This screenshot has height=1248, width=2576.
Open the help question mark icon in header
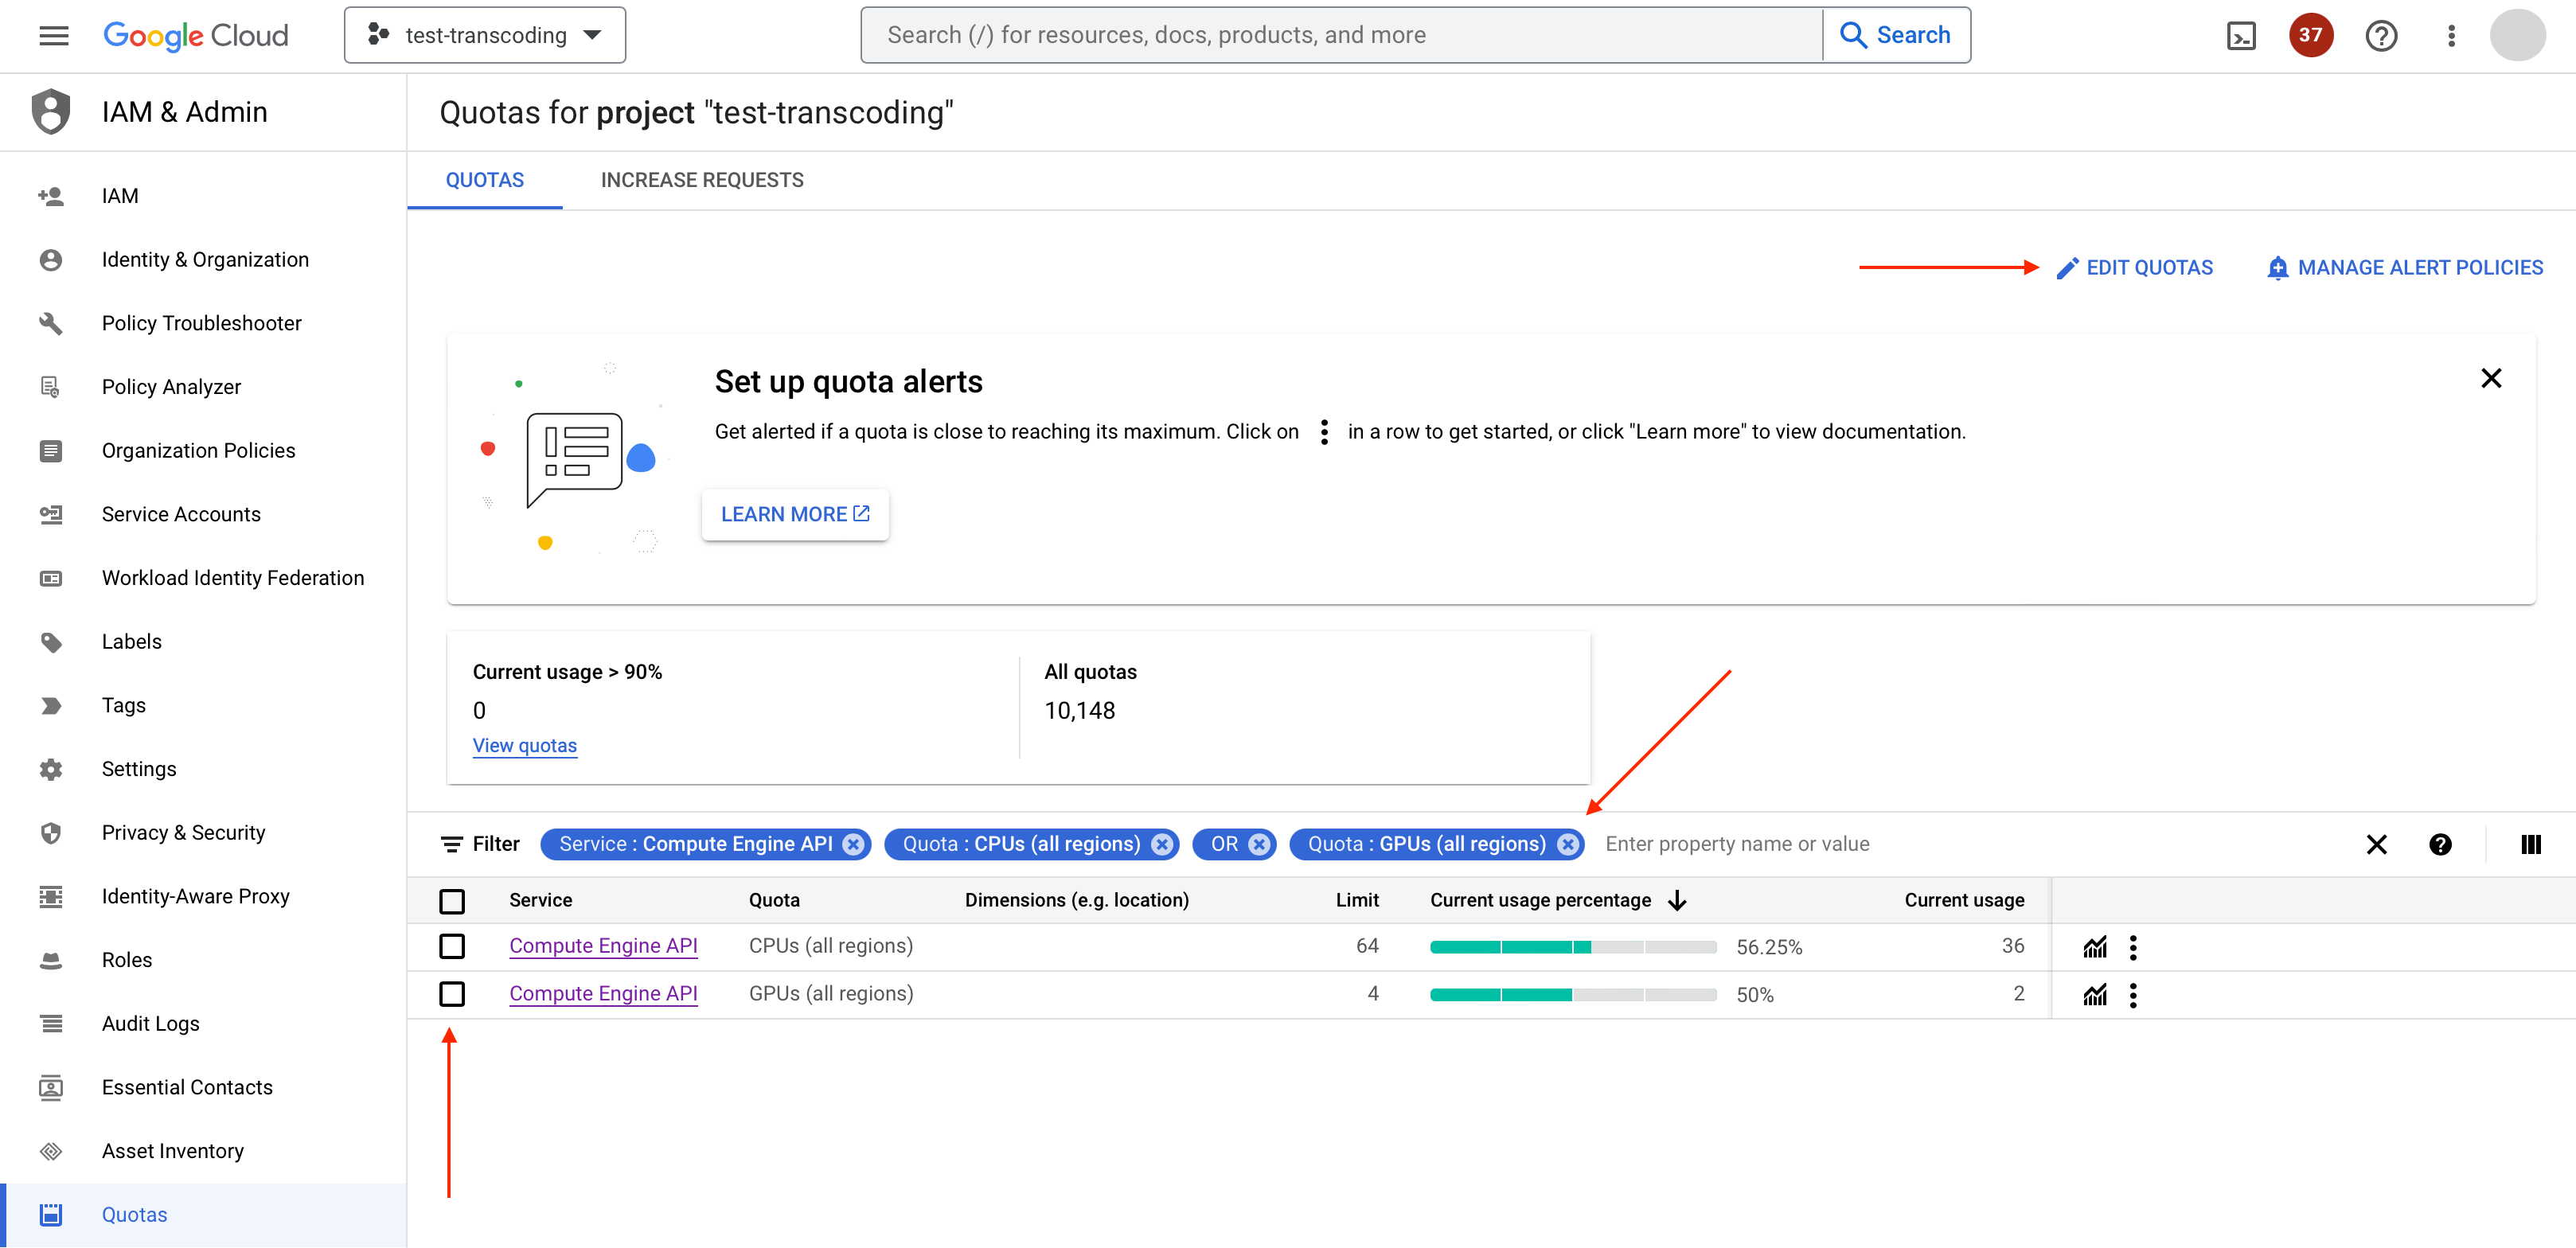(x=2381, y=36)
